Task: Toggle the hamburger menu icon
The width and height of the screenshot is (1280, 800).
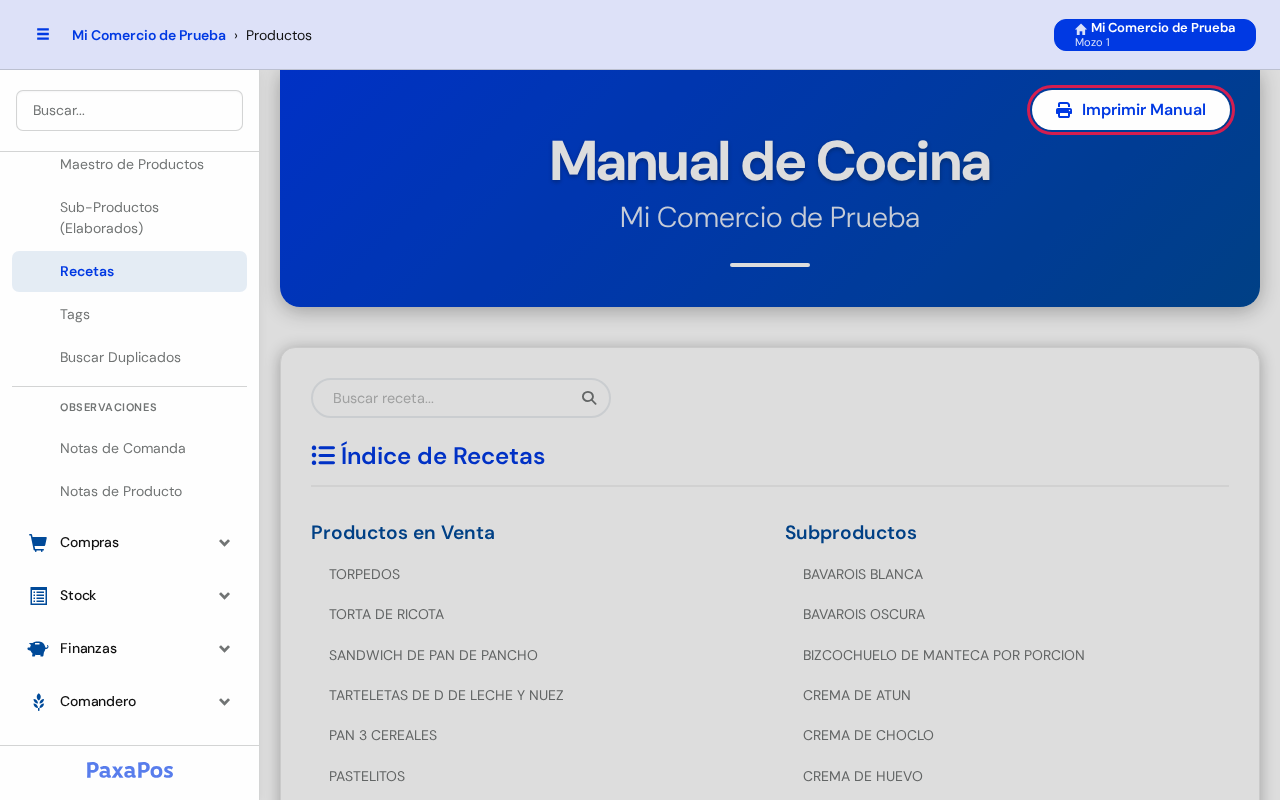Action: (x=43, y=34)
